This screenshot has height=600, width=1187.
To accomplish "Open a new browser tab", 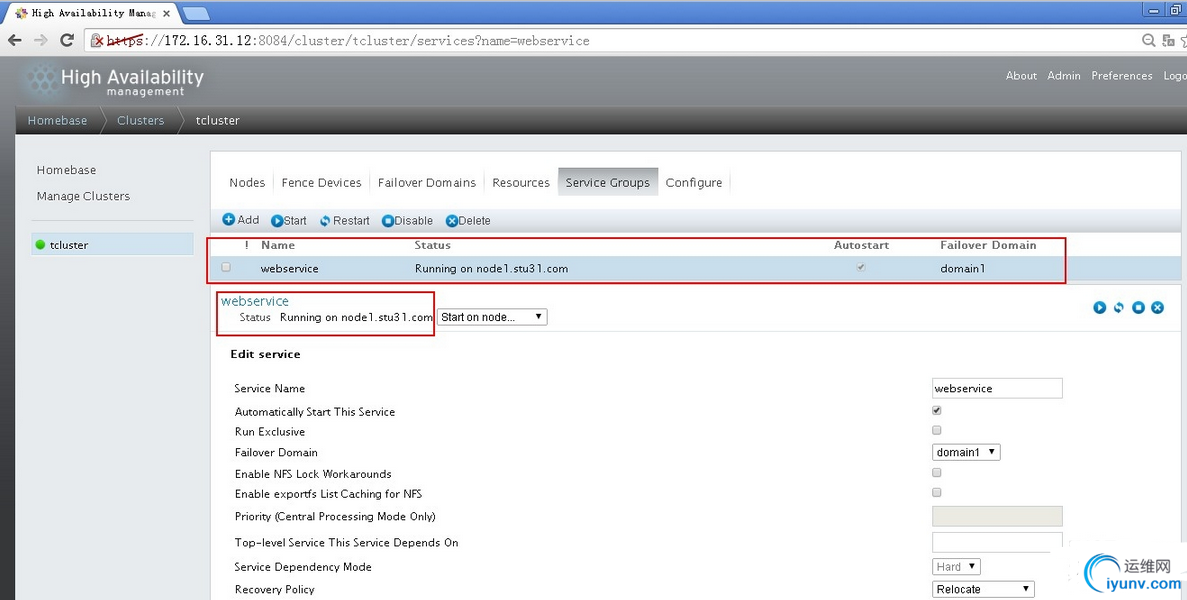I will [196, 14].
